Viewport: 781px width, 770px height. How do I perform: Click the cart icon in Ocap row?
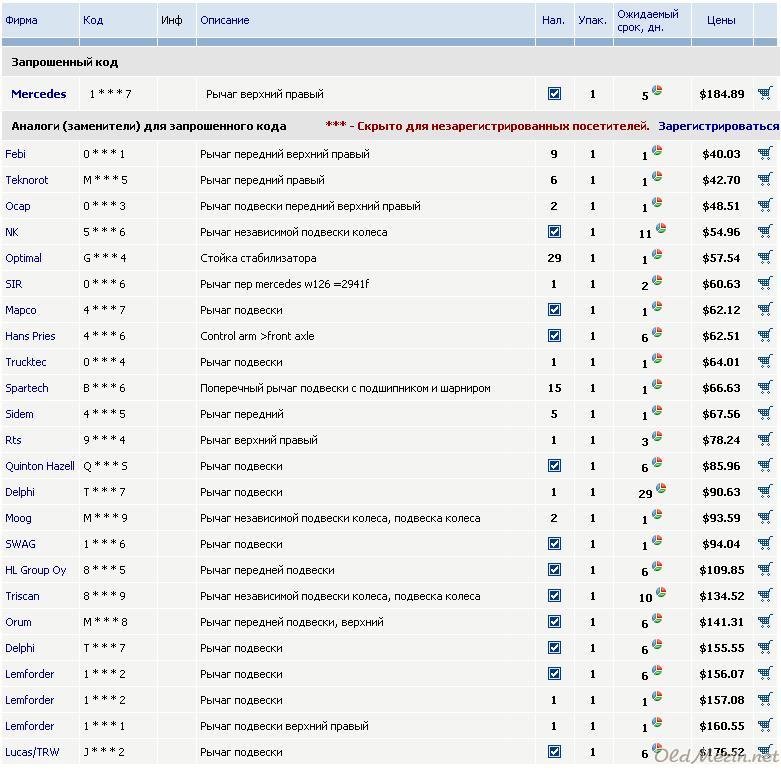(x=765, y=205)
